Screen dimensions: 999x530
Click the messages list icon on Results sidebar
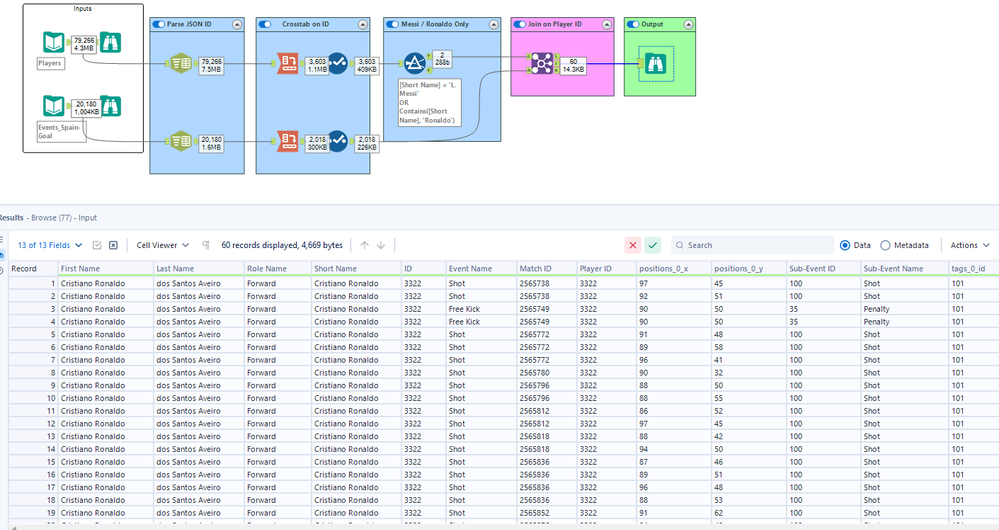pyautogui.click(x=2, y=240)
